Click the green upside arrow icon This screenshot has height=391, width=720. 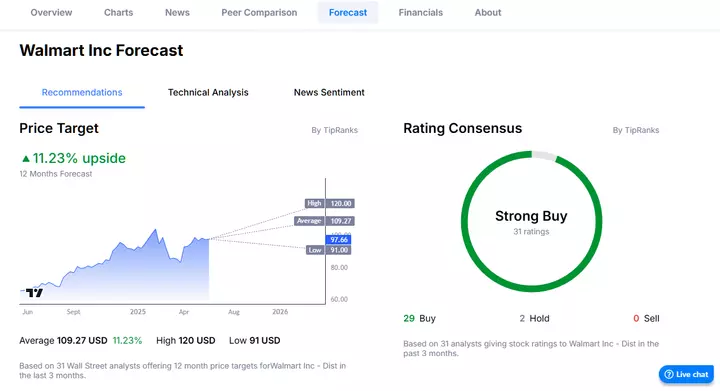(x=26, y=159)
